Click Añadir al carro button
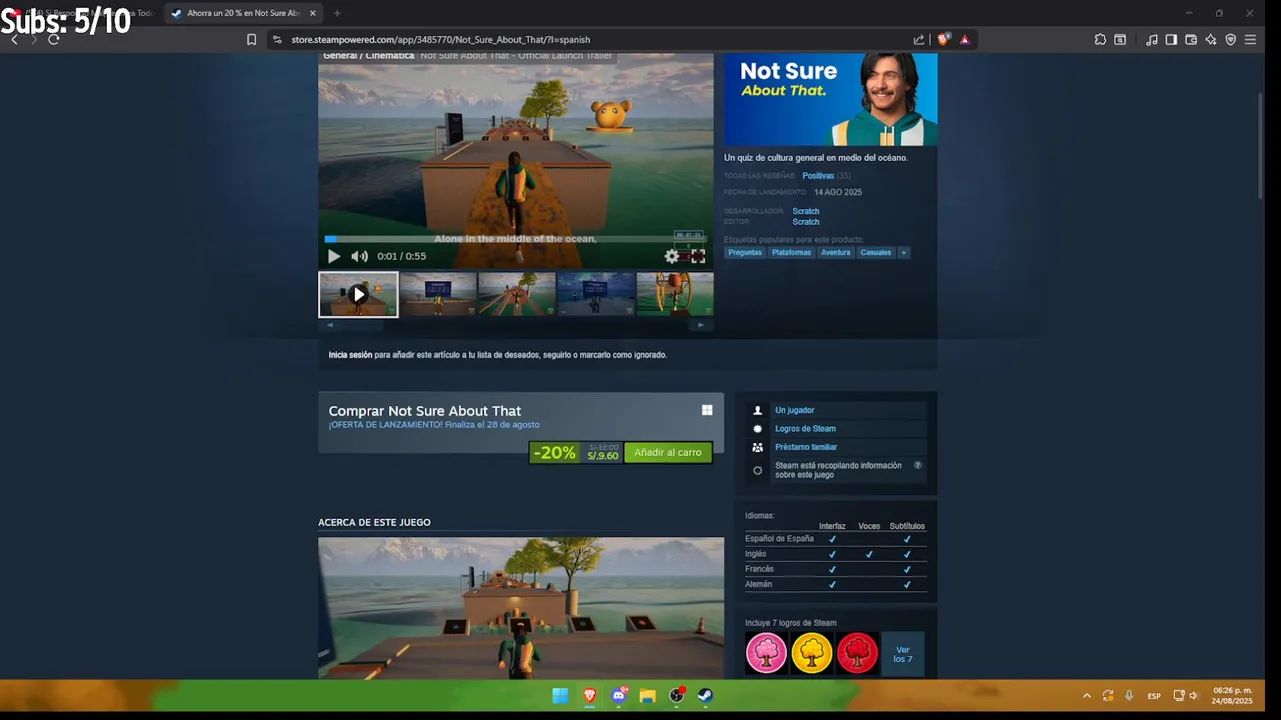The height and width of the screenshot is (720, 1281). [668, 453]
